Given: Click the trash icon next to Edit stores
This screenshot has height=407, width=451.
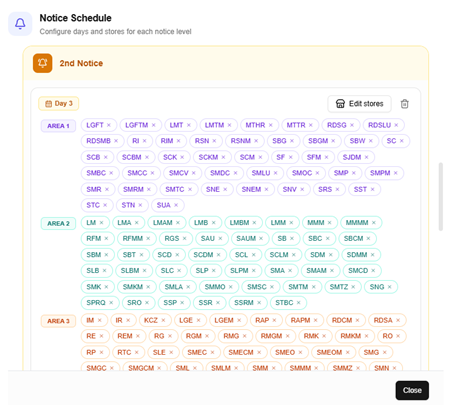Looking at the screenshot, I should click(404, 104).
